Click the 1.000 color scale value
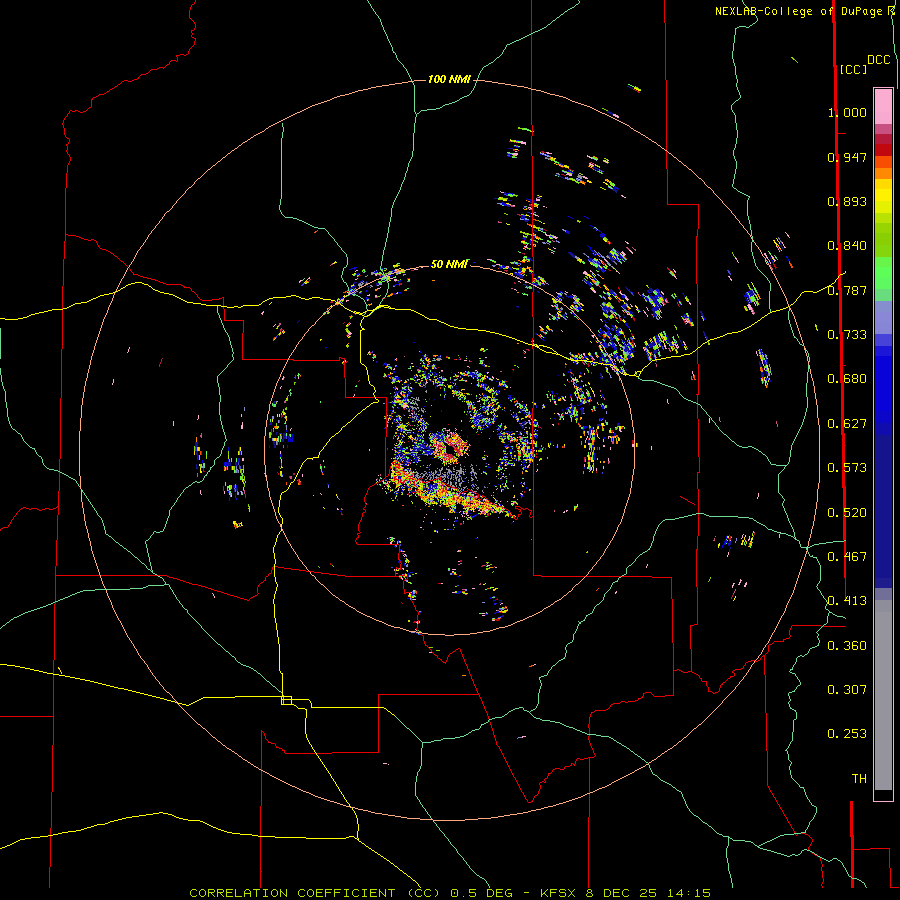Viewport: 900px width, 900px height. (847, 112)
